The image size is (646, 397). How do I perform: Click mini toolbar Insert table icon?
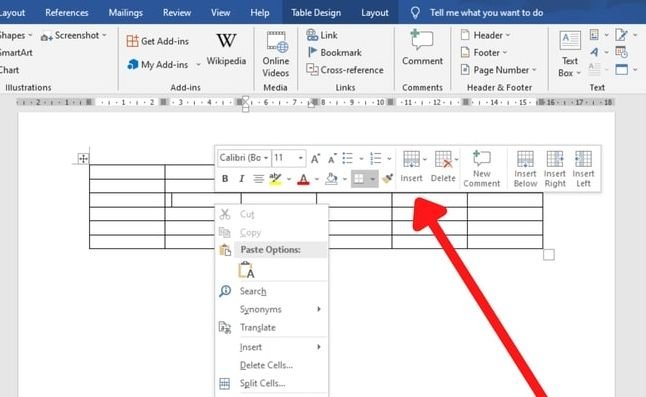[411, 166]
